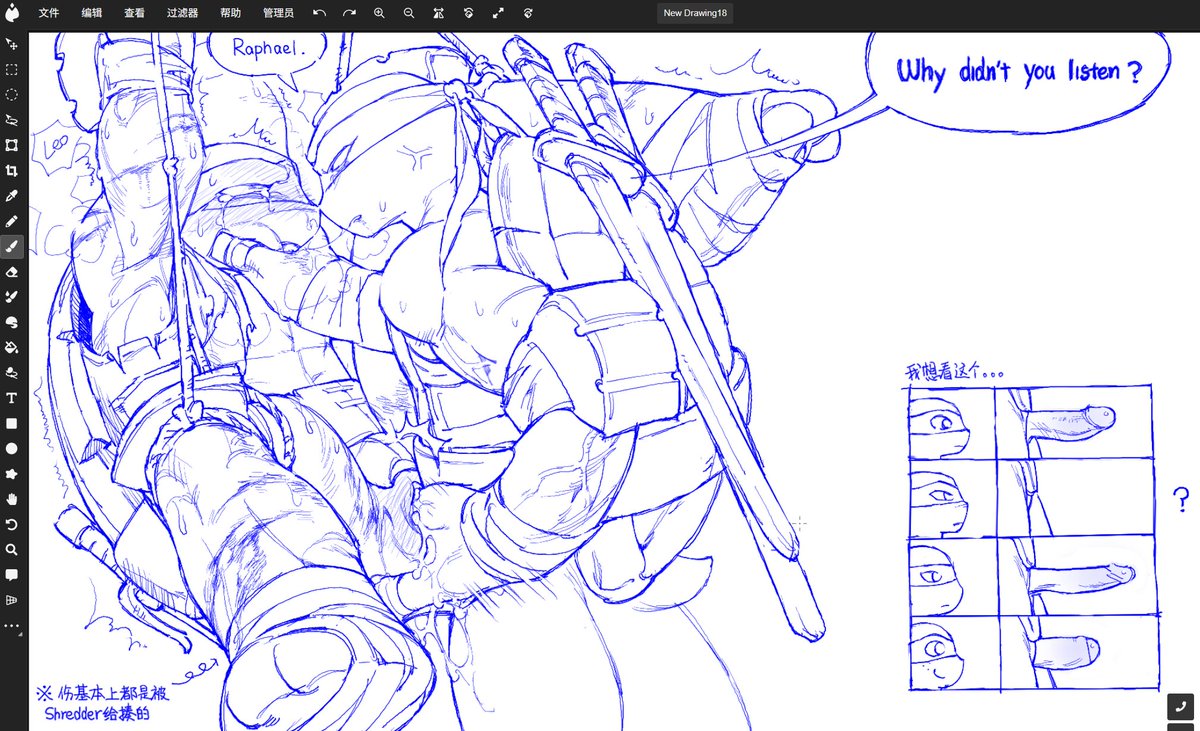Zoom in with the magnifier toolbar icon
This screenshot has width=1200, height=731.
click(x=379, y=13)
